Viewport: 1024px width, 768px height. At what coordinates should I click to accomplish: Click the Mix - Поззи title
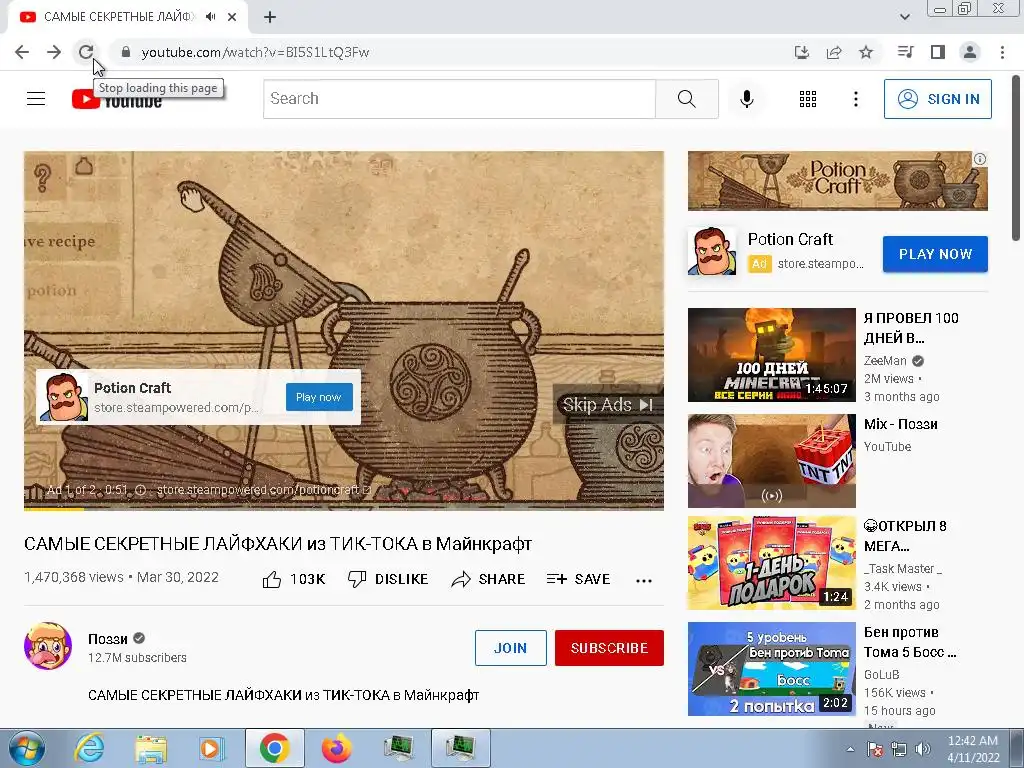tap(901, 424)
